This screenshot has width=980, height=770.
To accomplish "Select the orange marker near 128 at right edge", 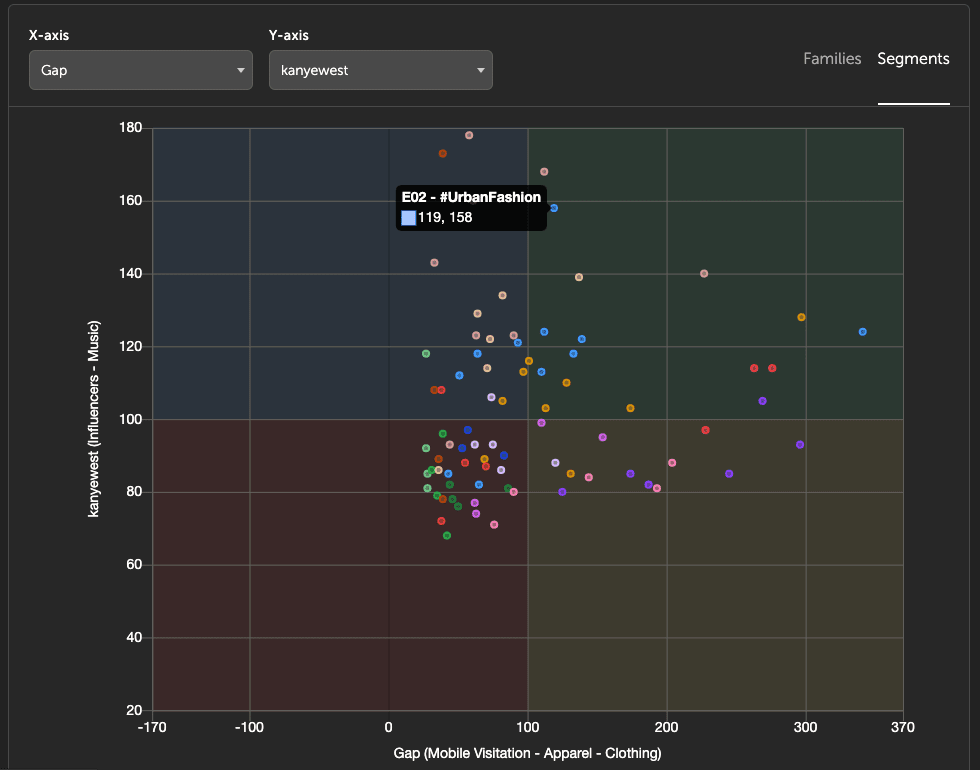I will pyautogui.click(x=802, y=316).
